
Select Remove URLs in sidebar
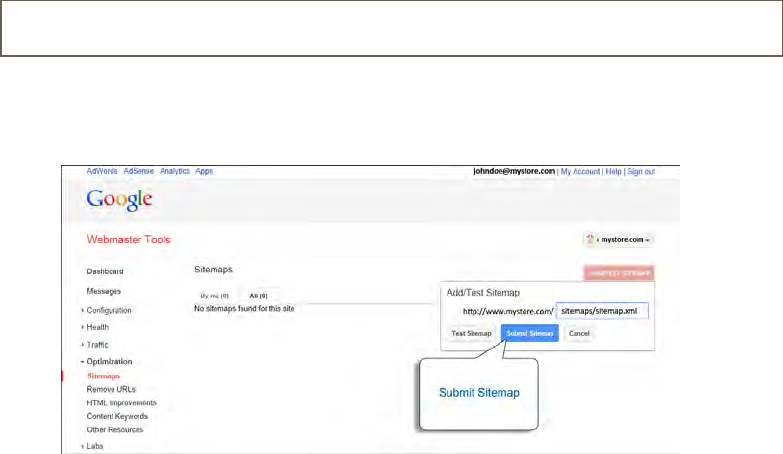(x=111, y=389)
